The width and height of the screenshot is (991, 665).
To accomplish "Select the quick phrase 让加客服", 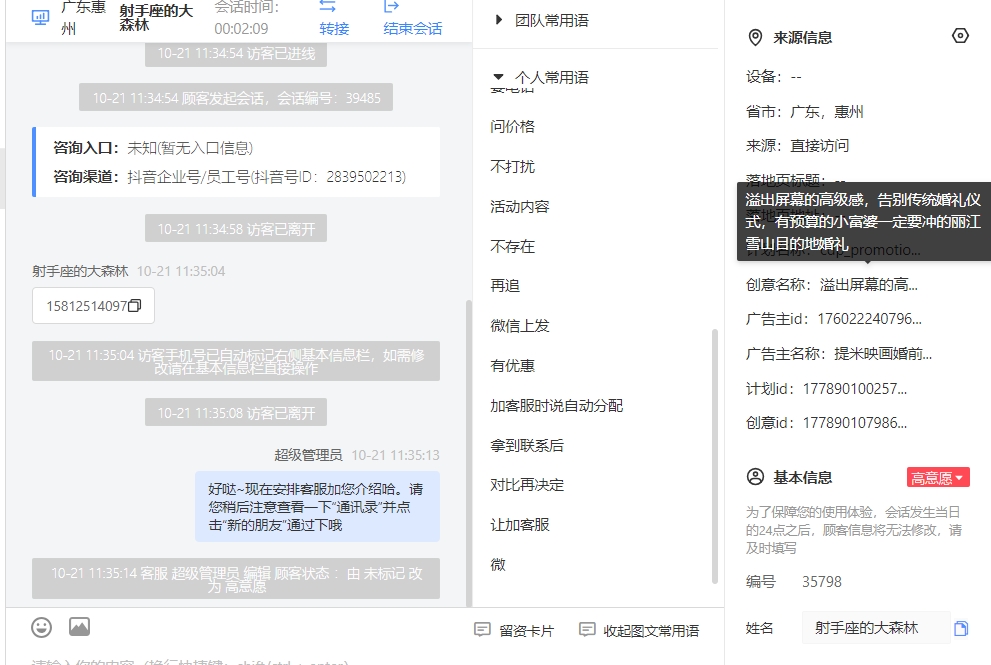I will click(520, 525).
